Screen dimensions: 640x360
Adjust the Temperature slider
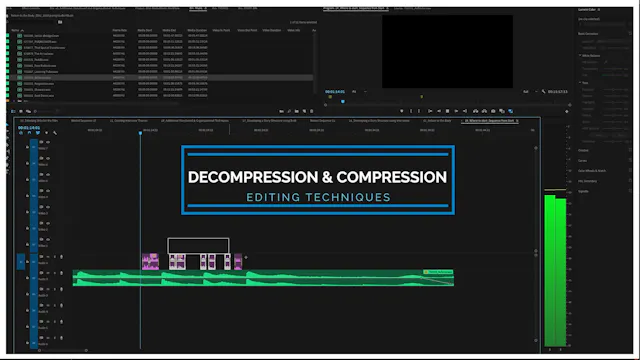coord(613,69)
